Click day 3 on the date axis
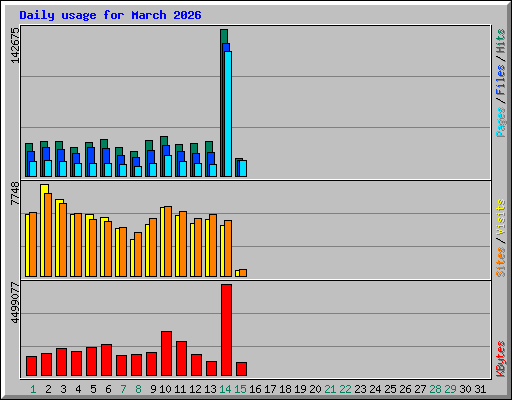 (x=63, y=389)
